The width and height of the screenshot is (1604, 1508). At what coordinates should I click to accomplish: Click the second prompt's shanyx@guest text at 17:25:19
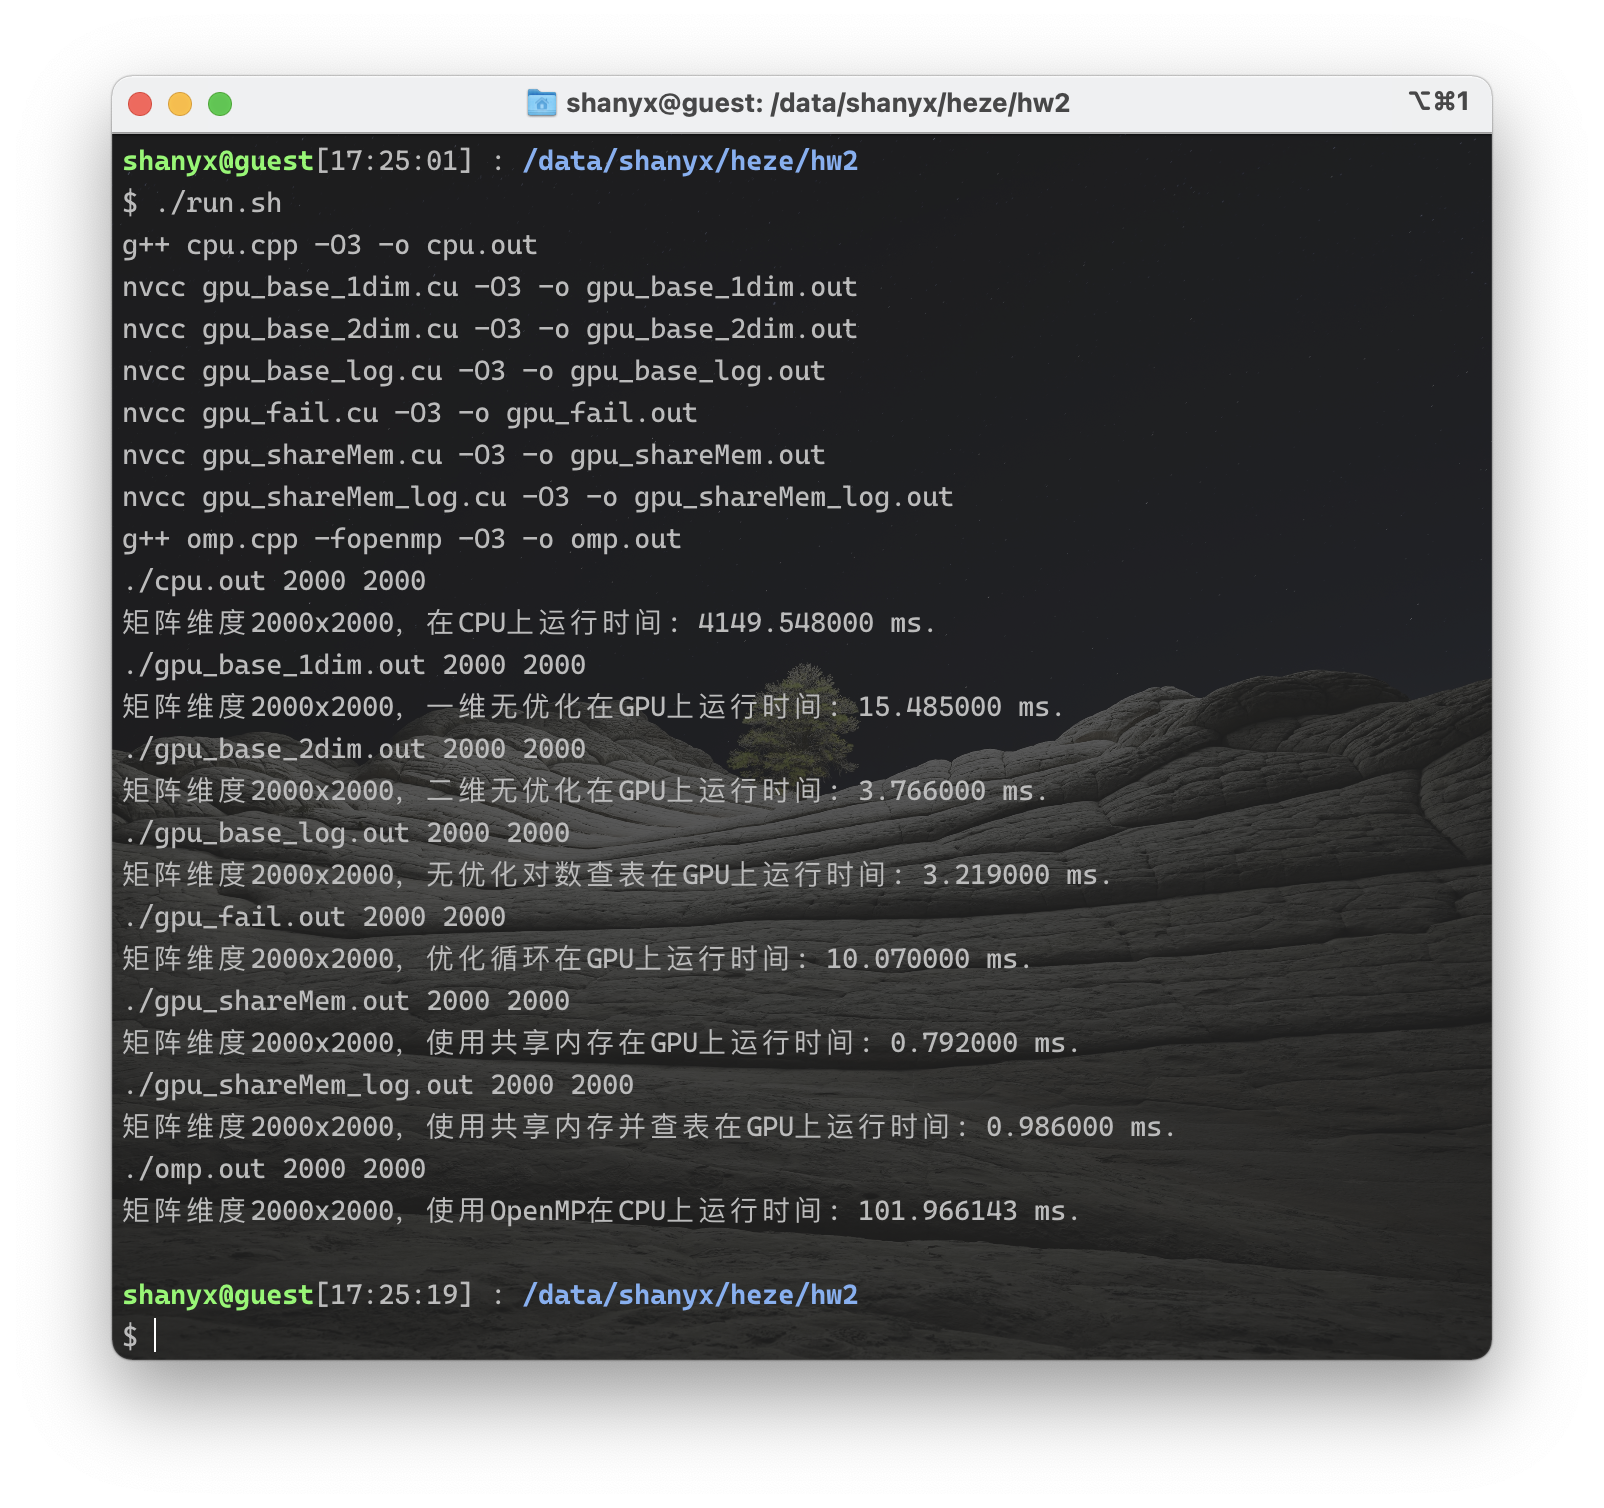point(218,1295)
